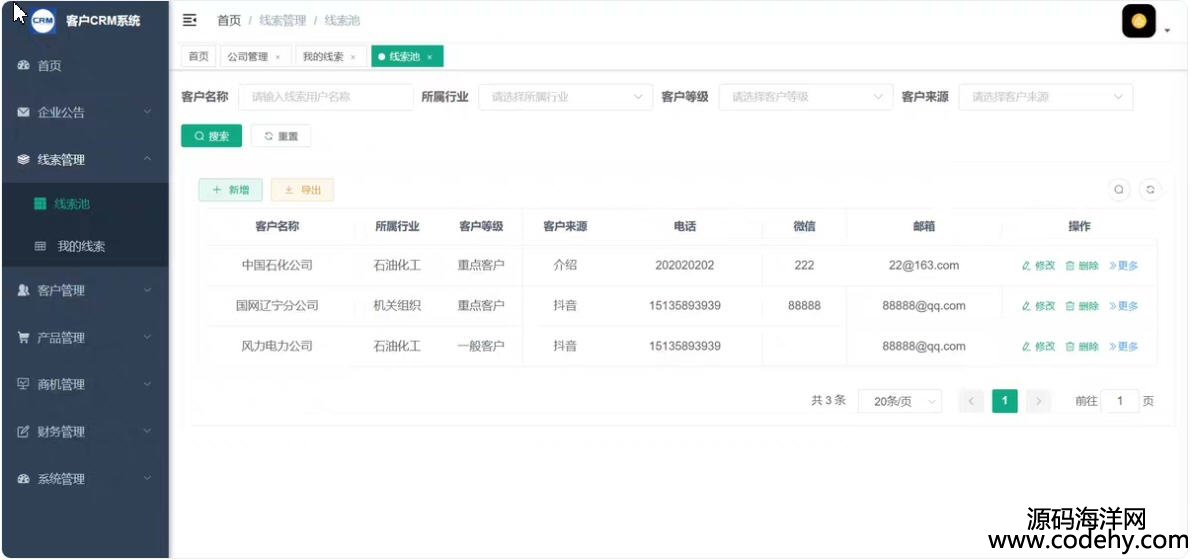Open the 客户来源 dropdown filter
The height and width of the screenshot is (560, 1193).
(x=1045, y=97)
